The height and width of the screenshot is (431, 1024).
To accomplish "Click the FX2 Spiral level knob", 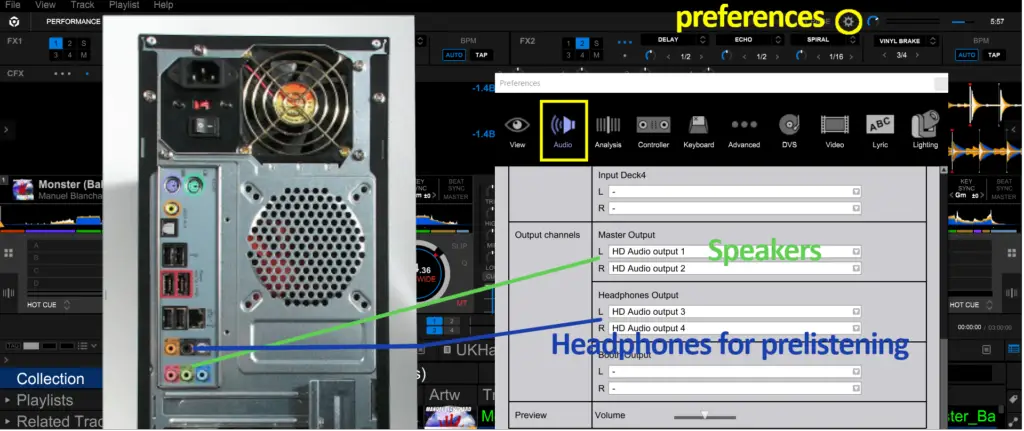I will (x=801, y=56).
